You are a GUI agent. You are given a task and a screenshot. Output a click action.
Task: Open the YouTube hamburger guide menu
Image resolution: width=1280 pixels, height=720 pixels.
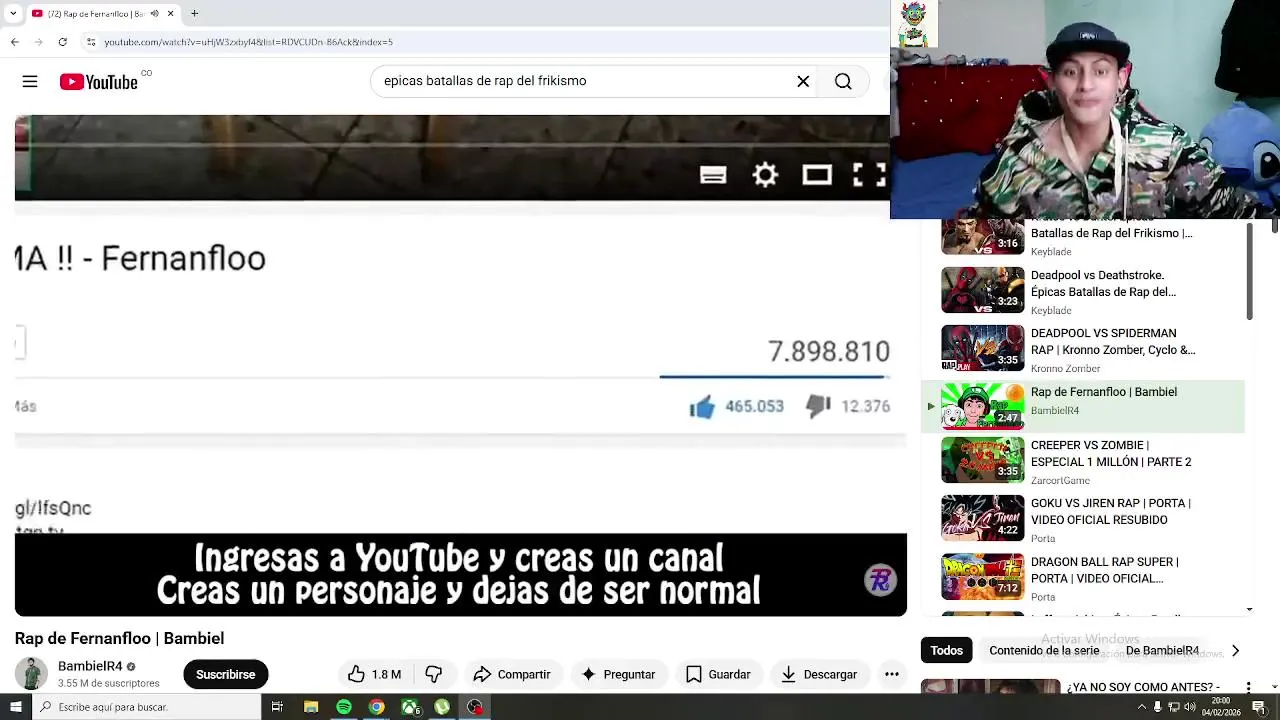pos(30,82)
